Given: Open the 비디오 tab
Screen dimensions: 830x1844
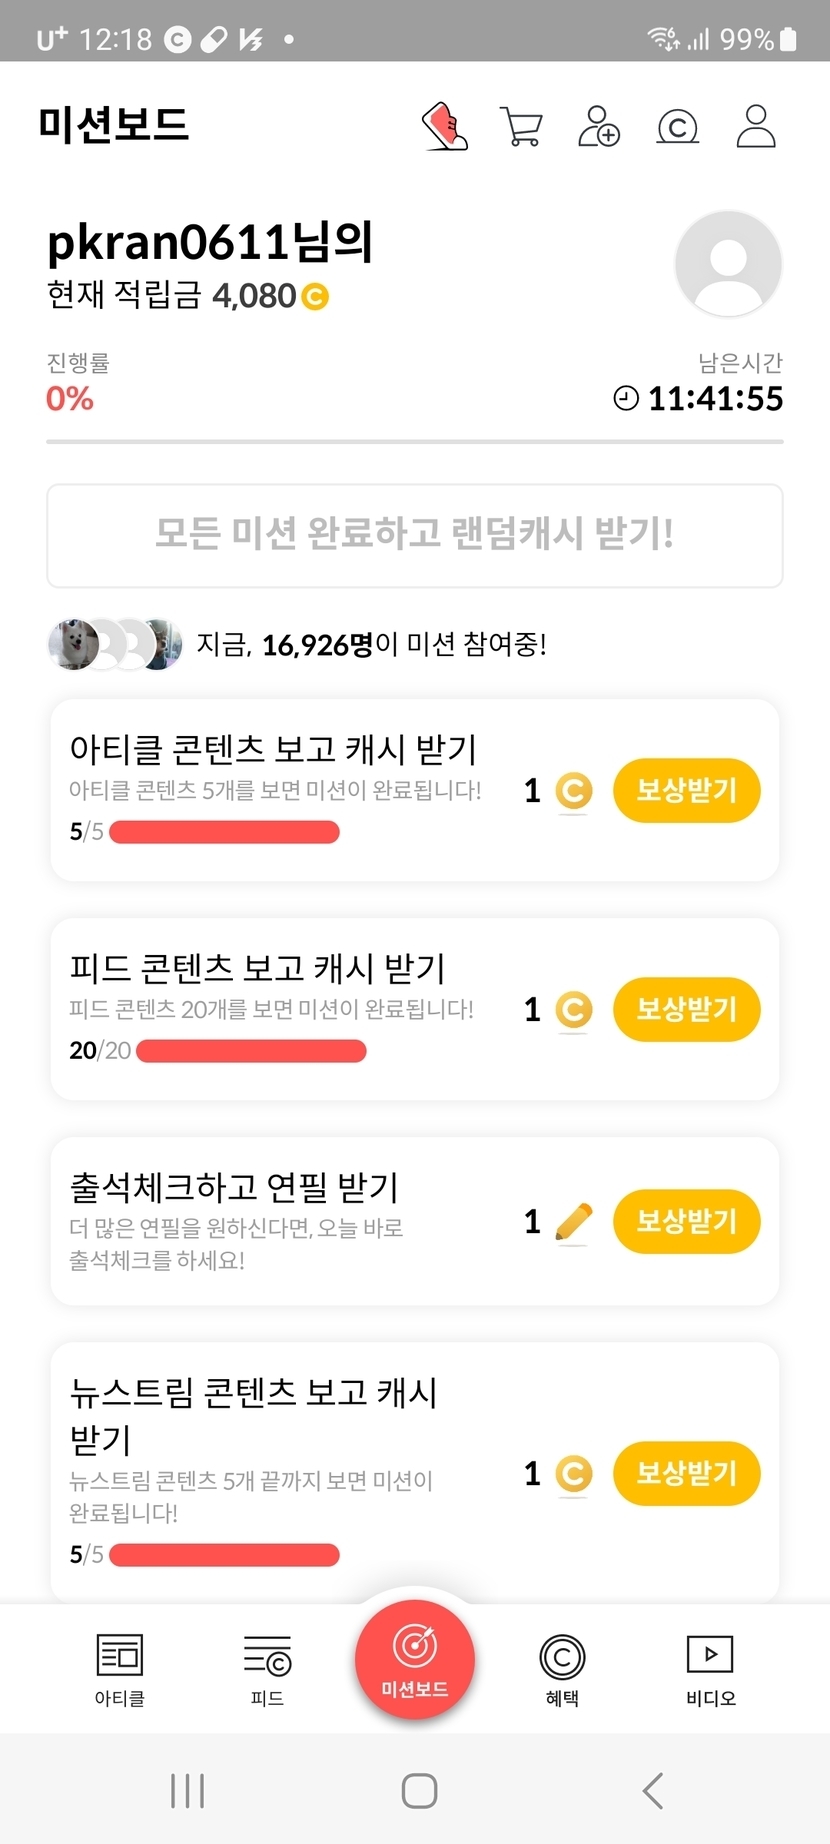Looking at the screenshot, I should (710, 1669).
